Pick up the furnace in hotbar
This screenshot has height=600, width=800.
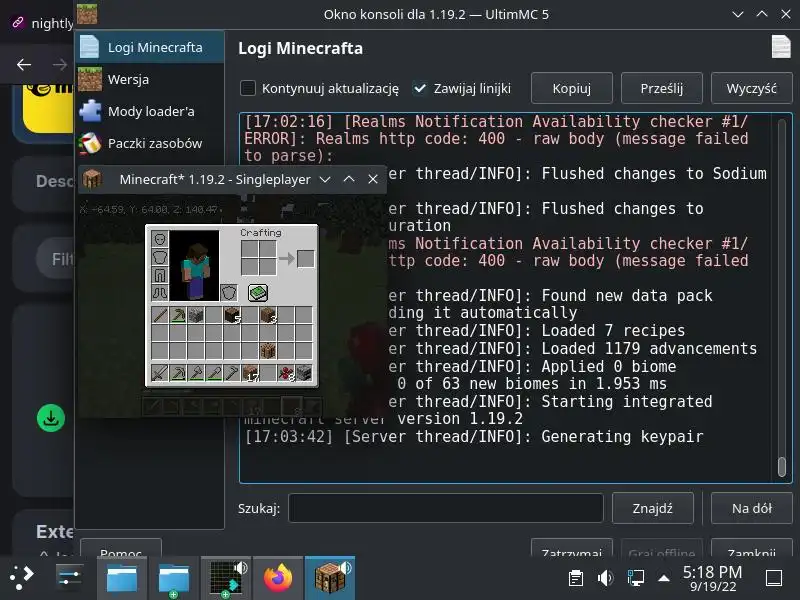pyautogui.click(x=304, y=373)
